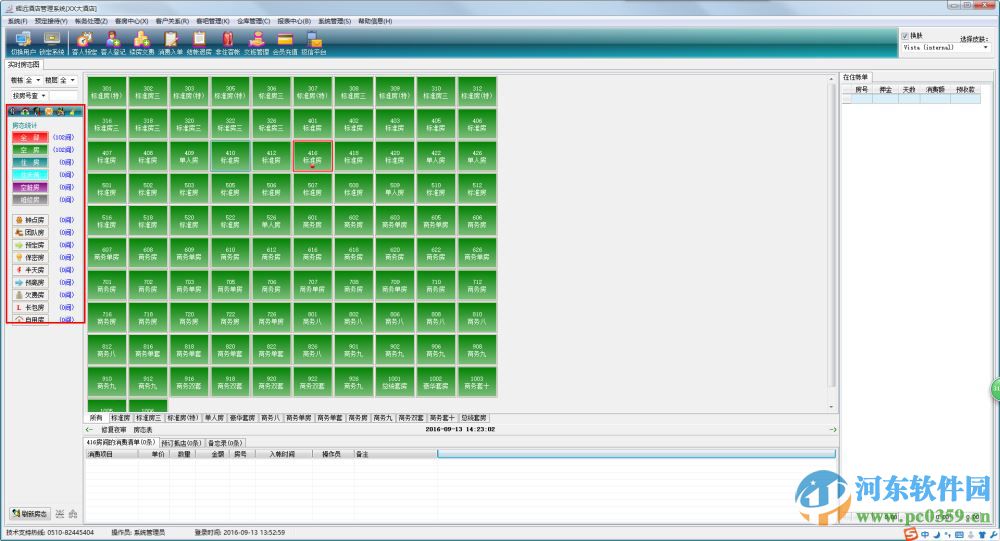Viewport: 1000px width, 541px height.
Task: Click the settings icon next to 刷新房态
Action: [x=60, y=514]
